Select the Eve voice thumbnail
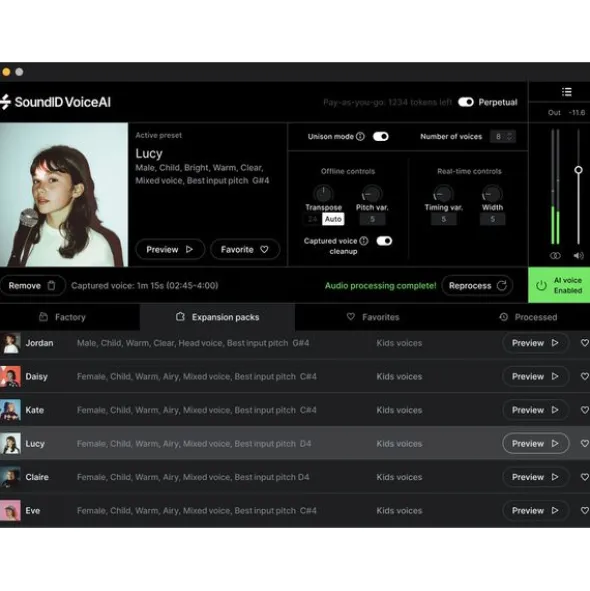The width and height of the screenshot is (590, 591). (x=10, y=511)
